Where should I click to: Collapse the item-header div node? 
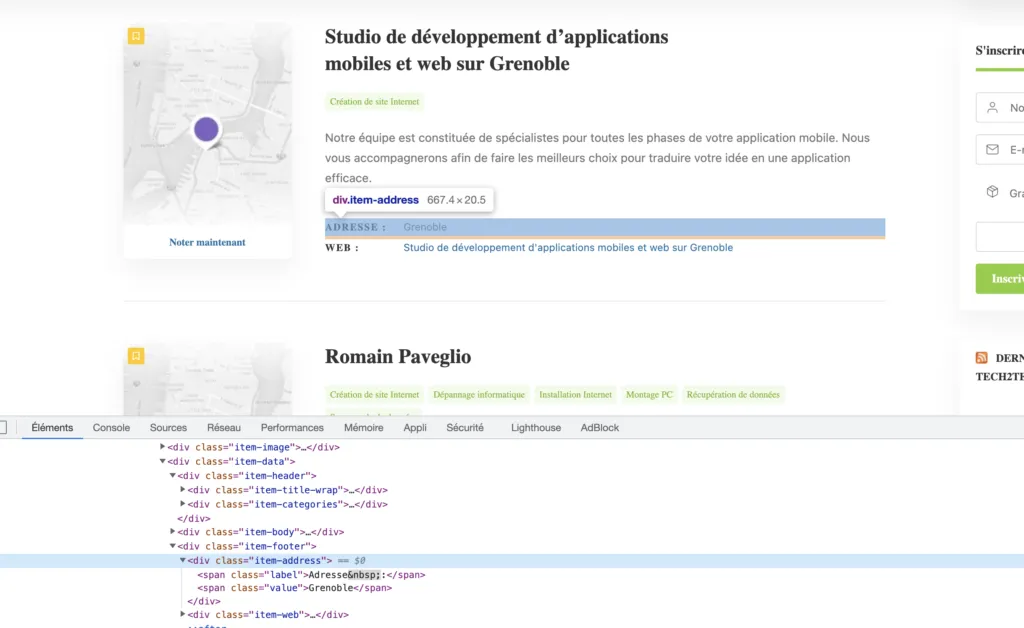coord(172,476)
